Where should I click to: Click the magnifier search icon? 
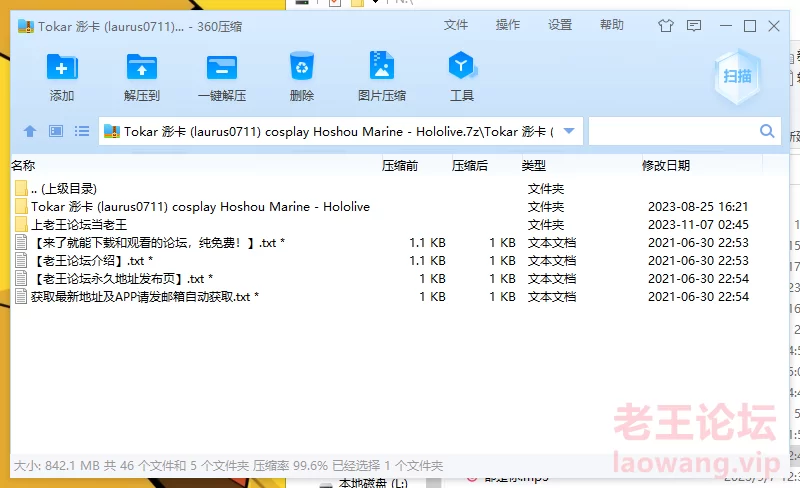(767, 131)
